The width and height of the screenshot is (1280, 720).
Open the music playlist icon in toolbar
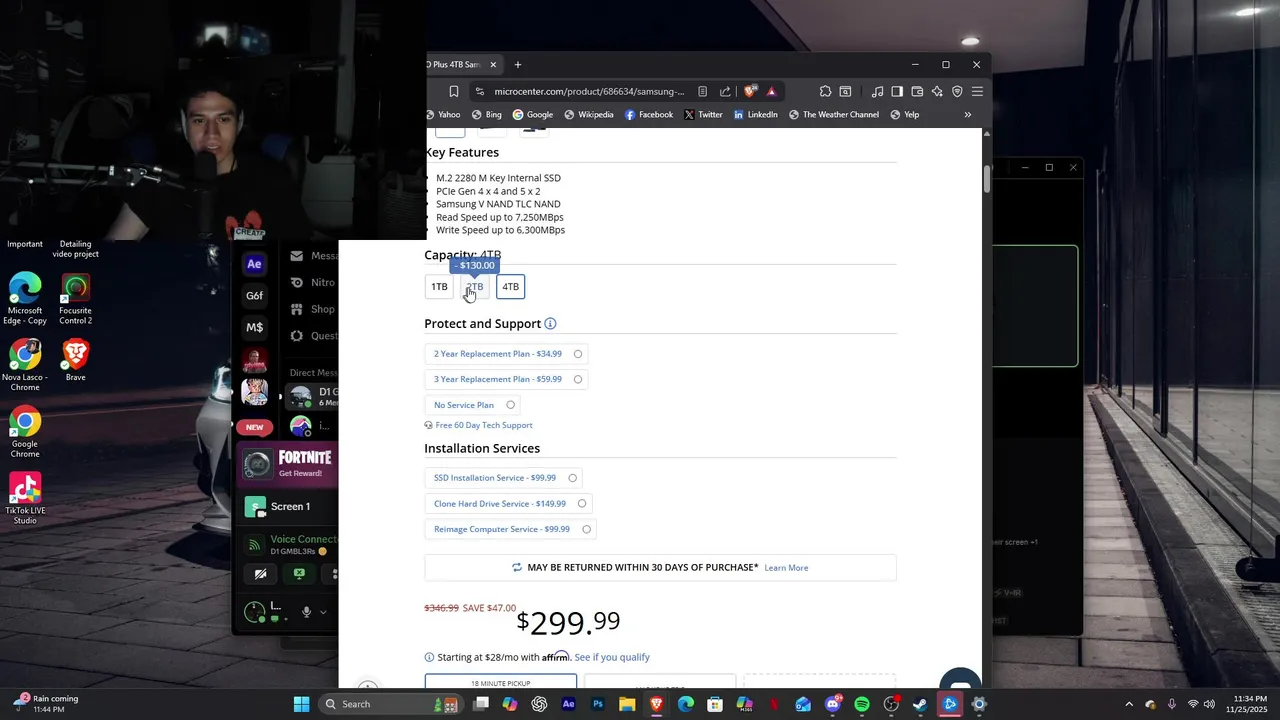point(877,91)
